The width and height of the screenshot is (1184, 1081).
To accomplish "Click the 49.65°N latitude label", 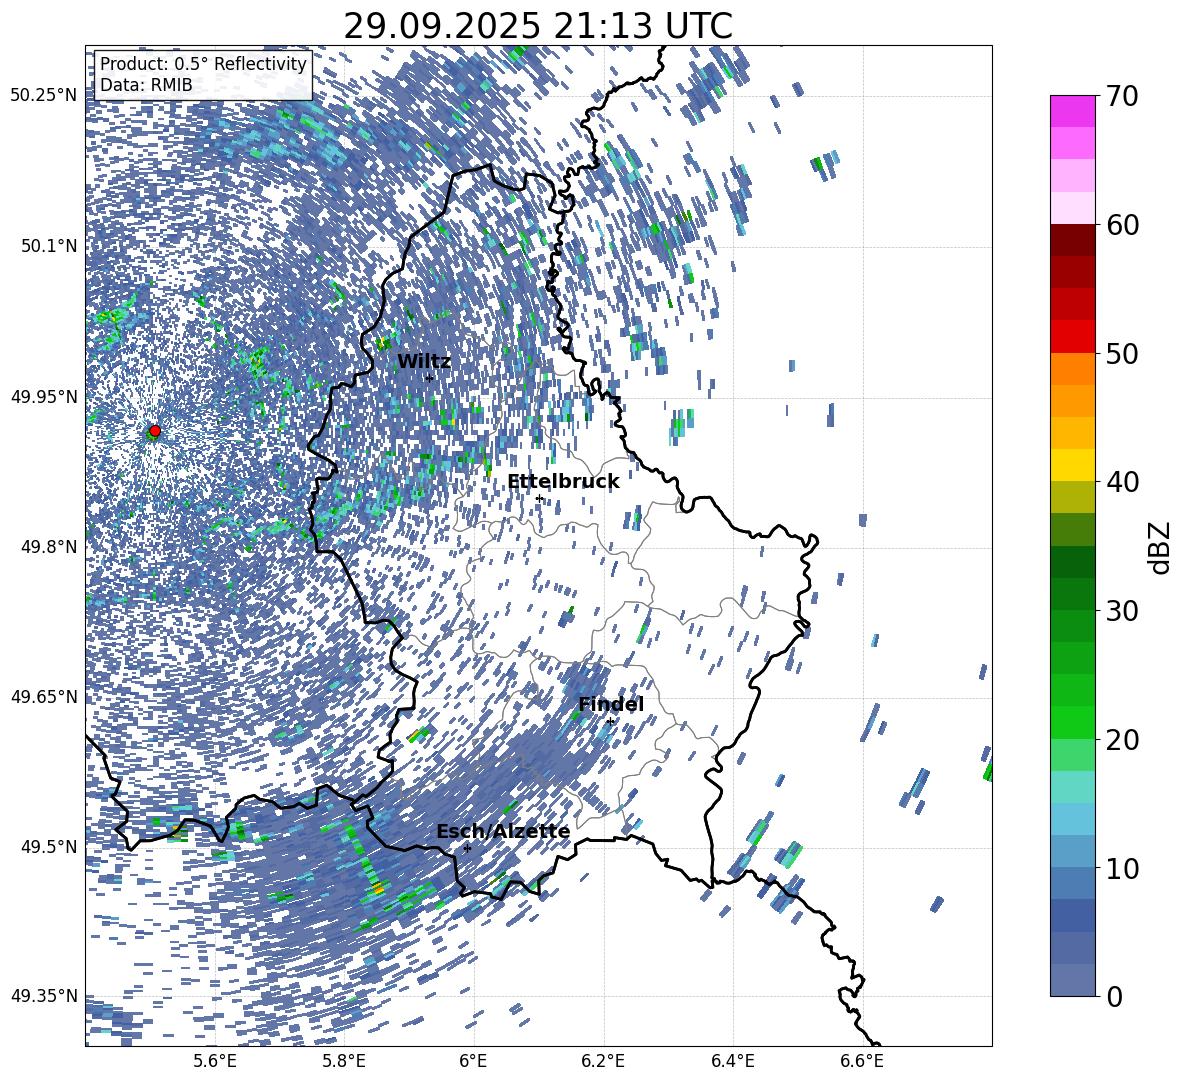I will 44,696.
